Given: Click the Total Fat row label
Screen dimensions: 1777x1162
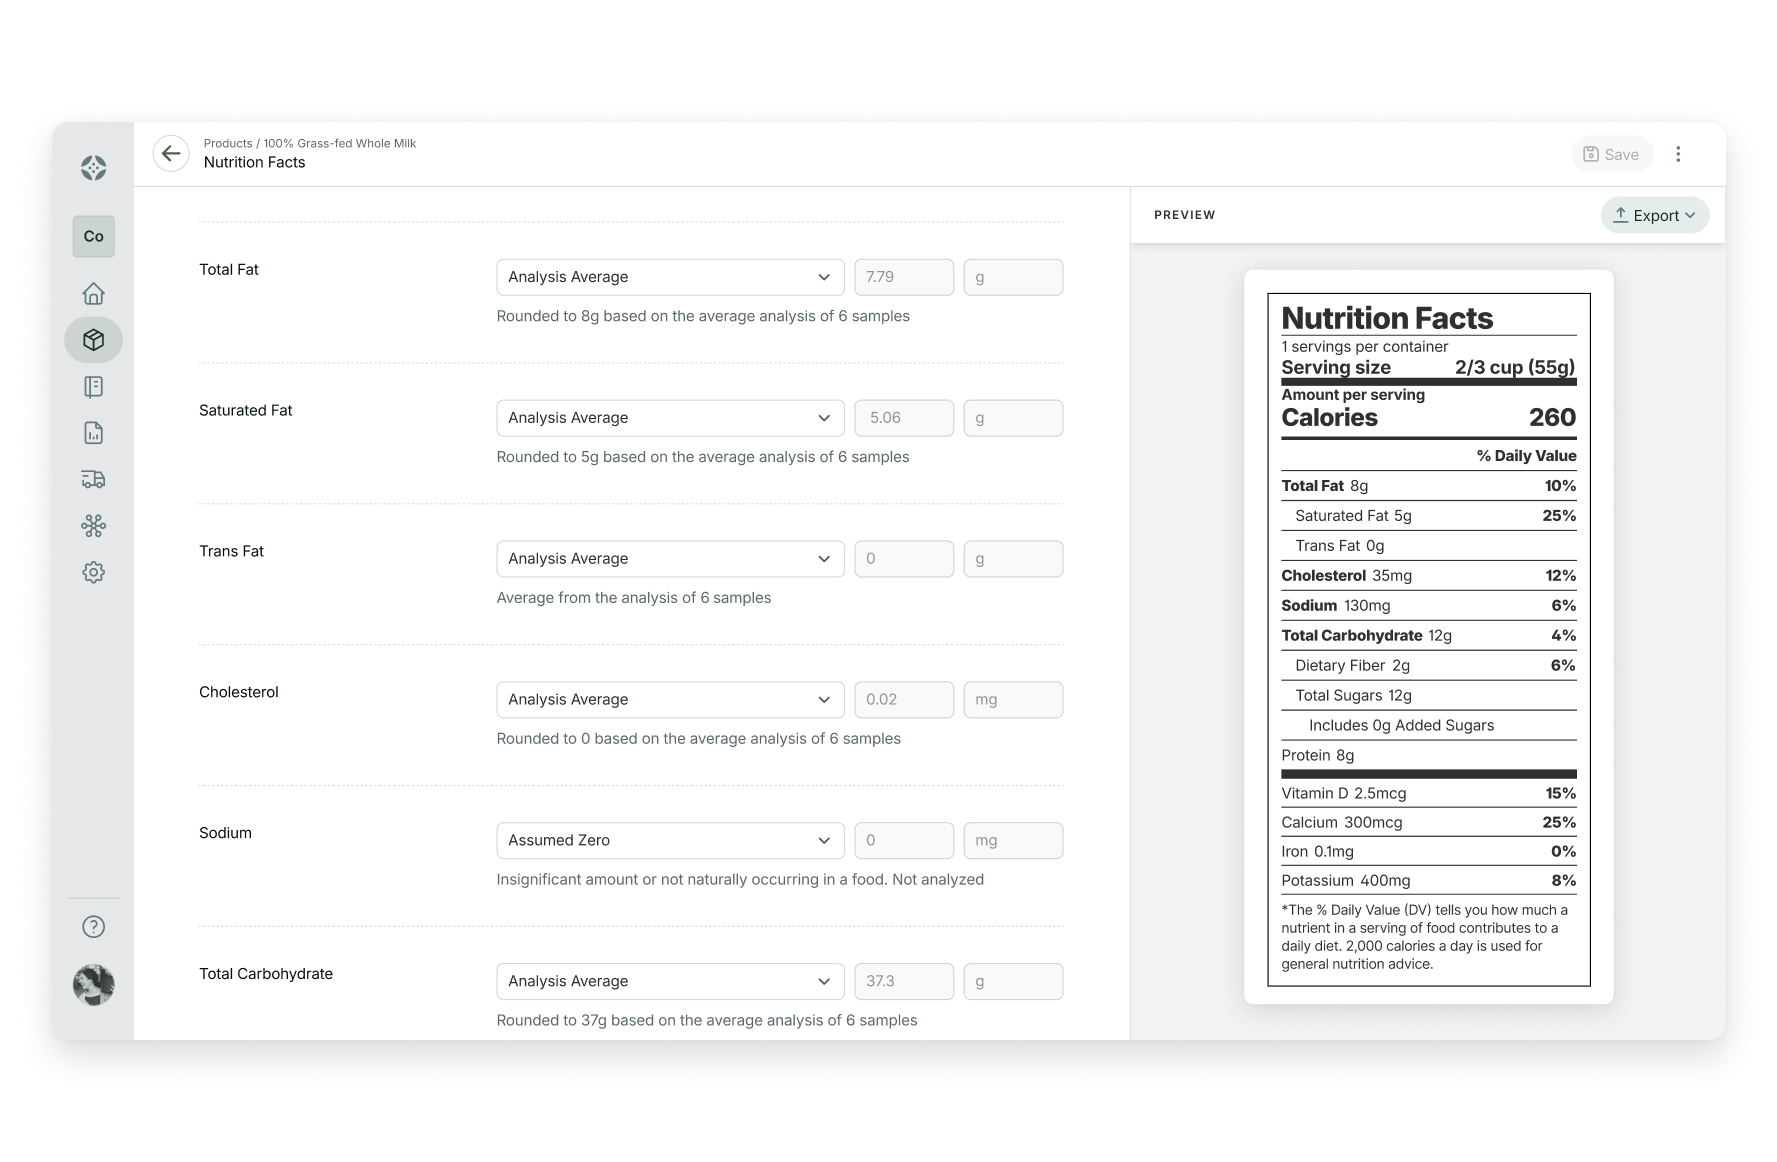Looking at the screenshot, I should pos(228,269).
